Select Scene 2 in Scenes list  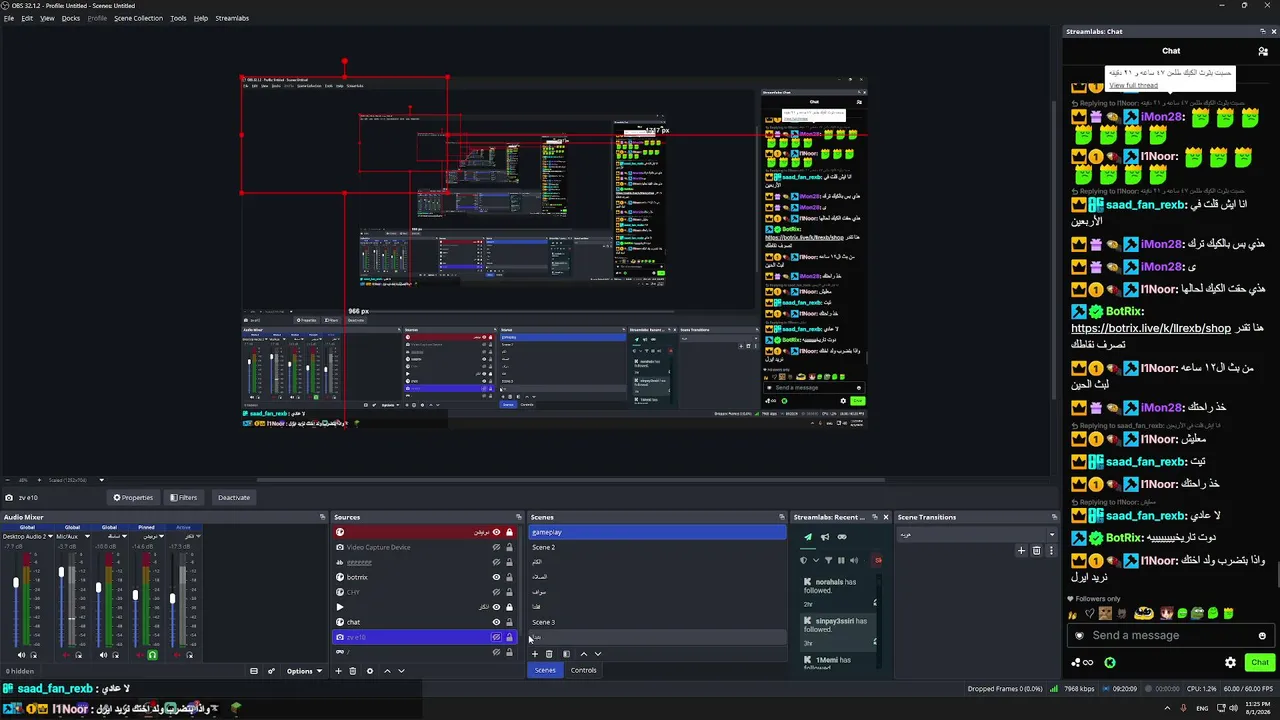(657, 547)
